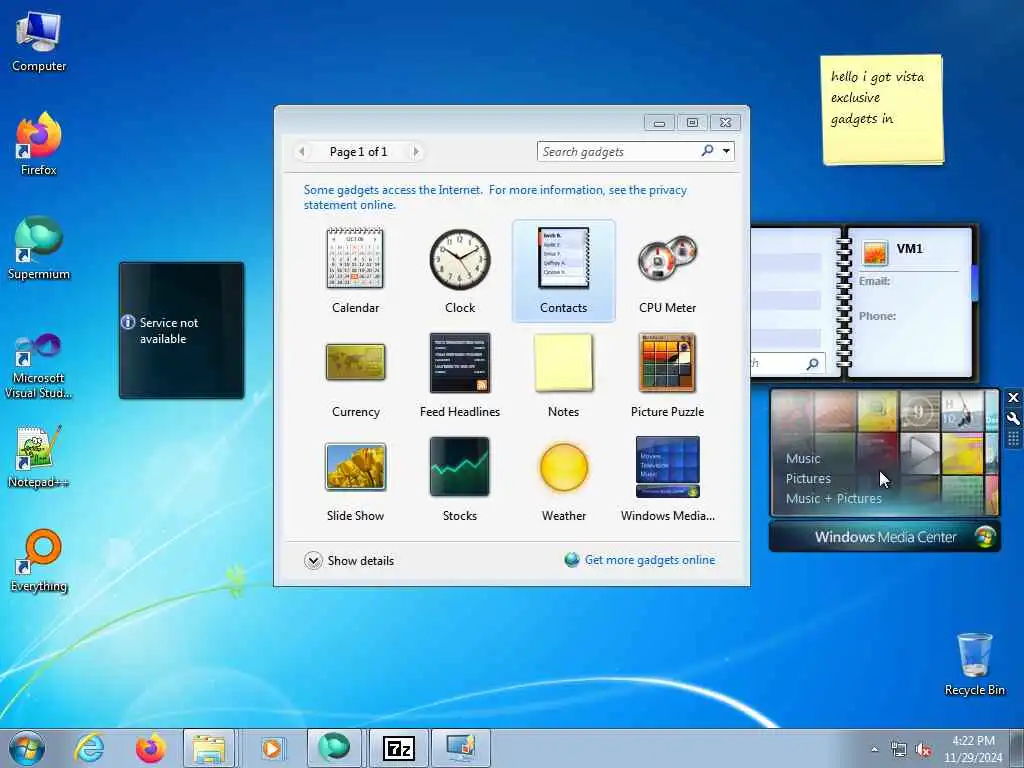
Task: Click the muted volume tray icon
Action: coord(923,750)
